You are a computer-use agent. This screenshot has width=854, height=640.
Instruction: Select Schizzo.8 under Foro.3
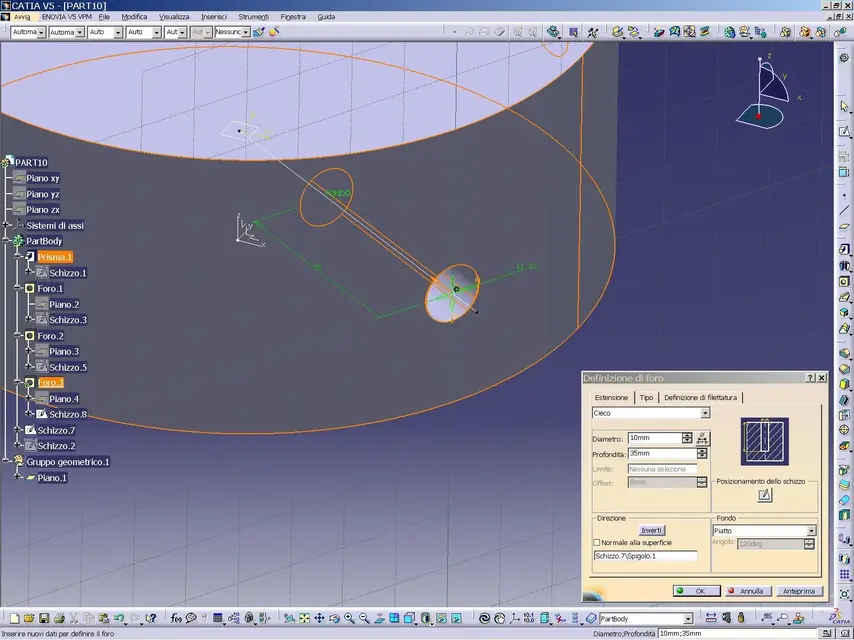pyautogui.click(x=68, y=414)
